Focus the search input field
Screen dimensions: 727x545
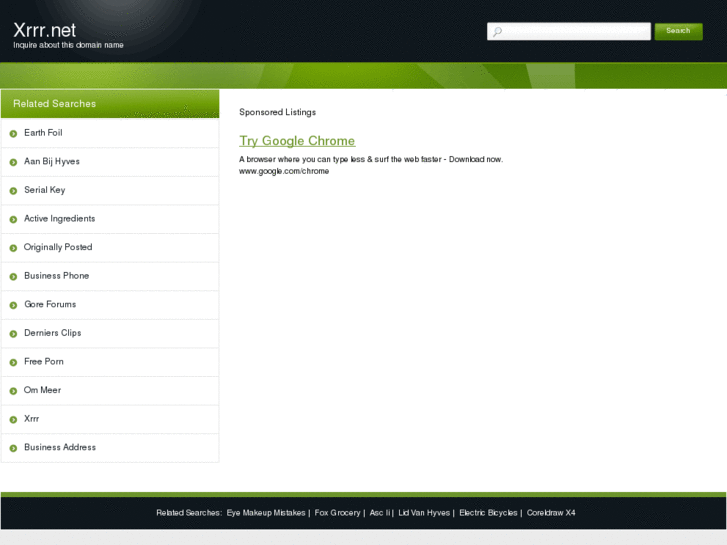pos(568,32)
